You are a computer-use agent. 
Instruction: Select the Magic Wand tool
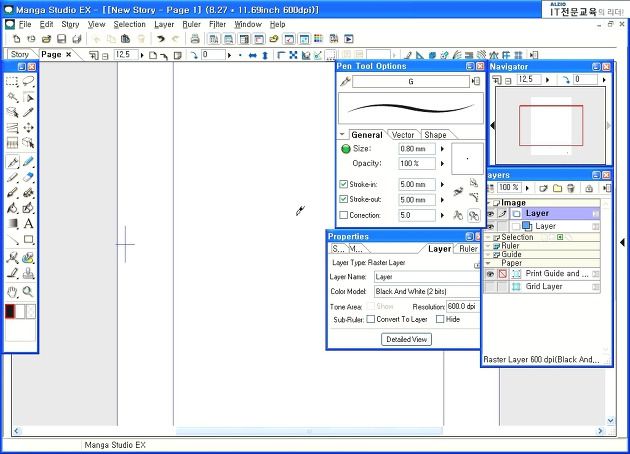(x=12, y=97)
